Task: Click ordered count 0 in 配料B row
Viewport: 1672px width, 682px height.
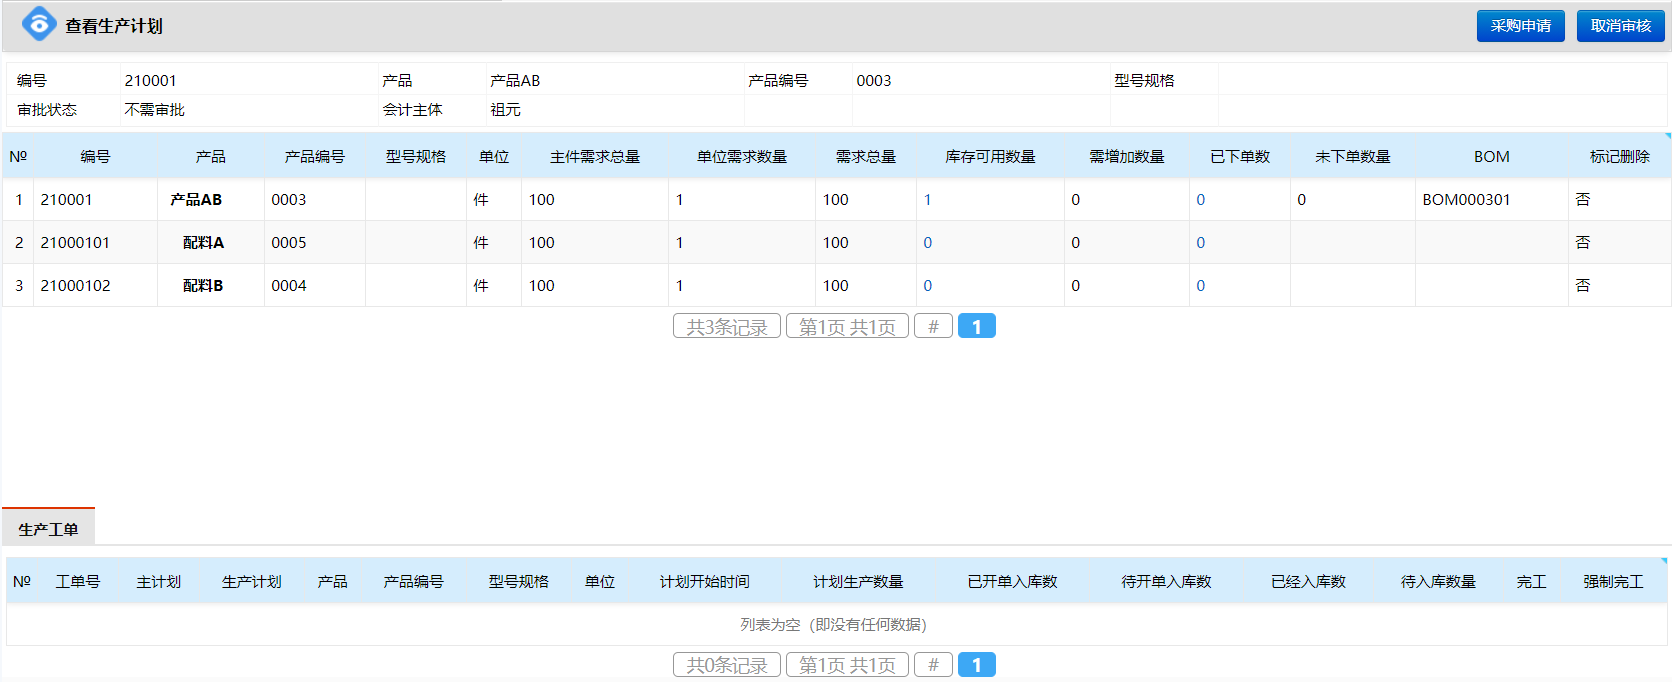Action: [1200, 286]
